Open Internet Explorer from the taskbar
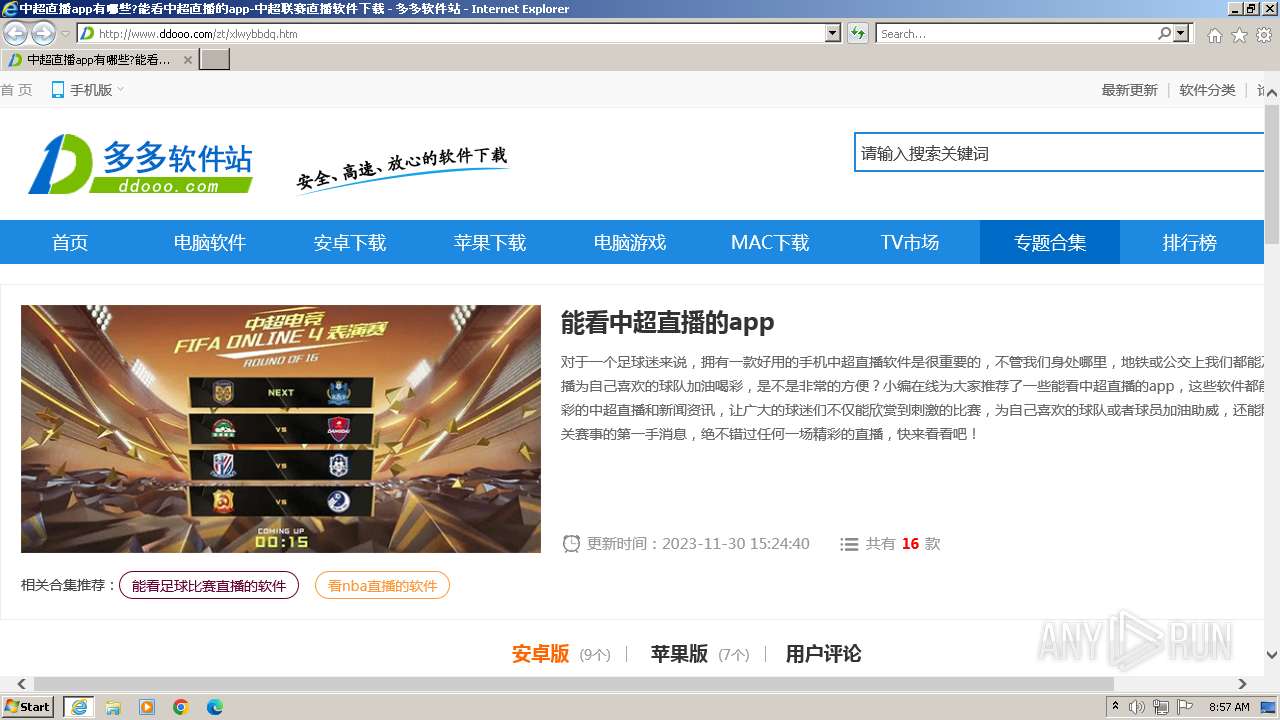Viewport: 1280px width, 720px height. [x=79, y=707]
